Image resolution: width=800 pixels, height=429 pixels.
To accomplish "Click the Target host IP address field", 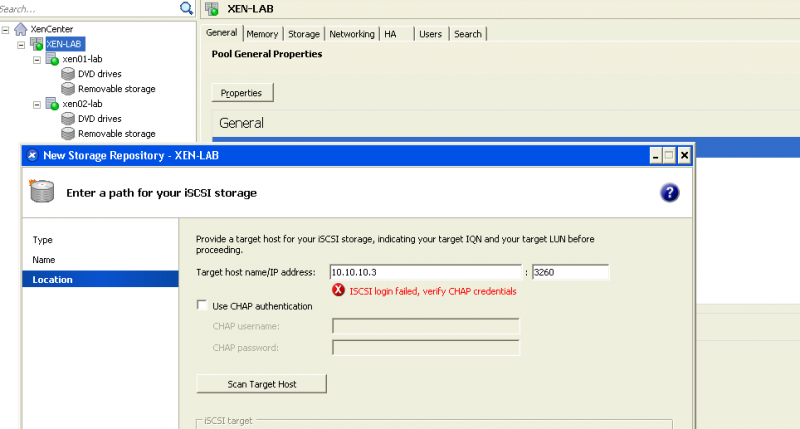I will pyautogui.click(x=425, y=272).
